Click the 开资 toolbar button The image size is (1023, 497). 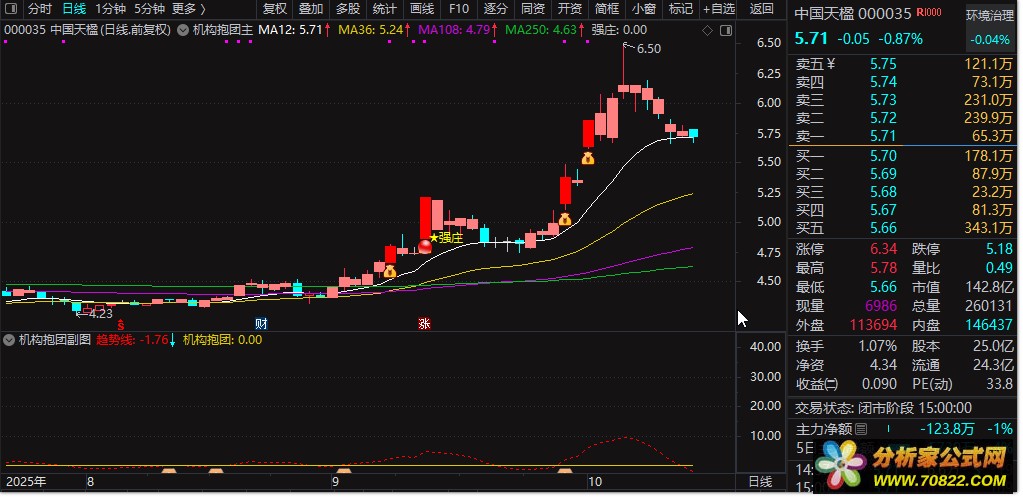[x=570, y=8]
